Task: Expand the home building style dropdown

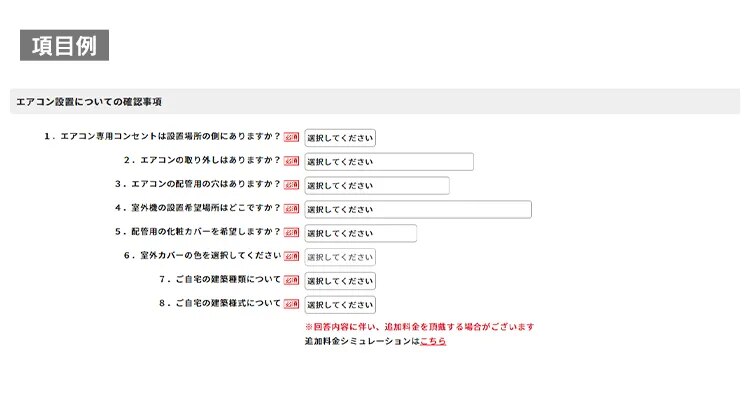Action: (x=340, y=305)
